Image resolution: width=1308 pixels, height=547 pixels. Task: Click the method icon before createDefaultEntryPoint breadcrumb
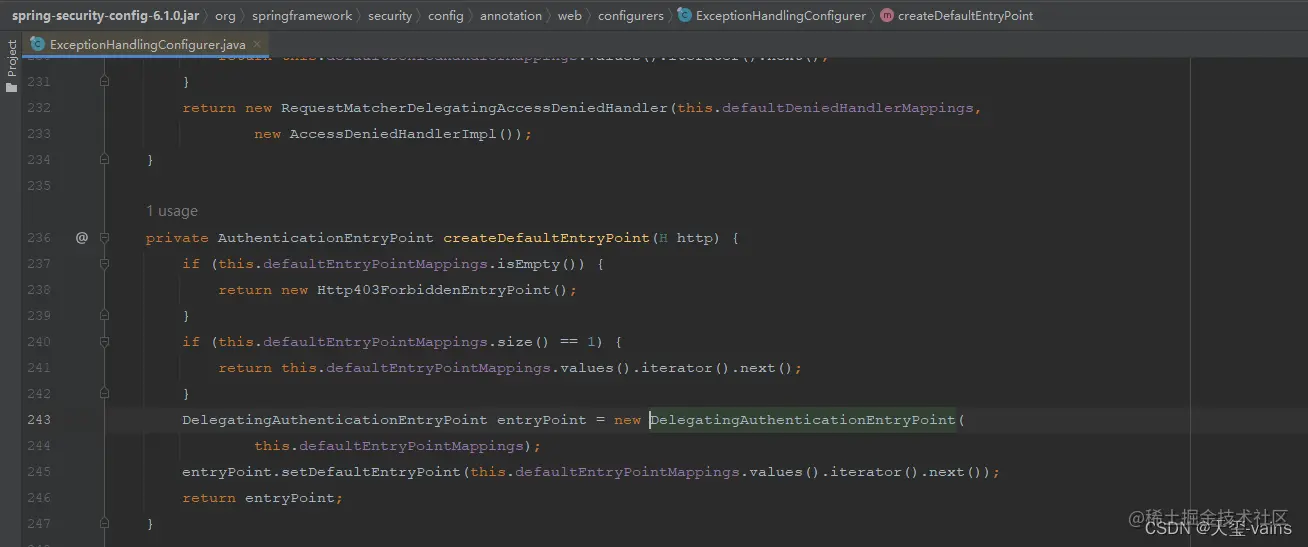tap(887, 16)
